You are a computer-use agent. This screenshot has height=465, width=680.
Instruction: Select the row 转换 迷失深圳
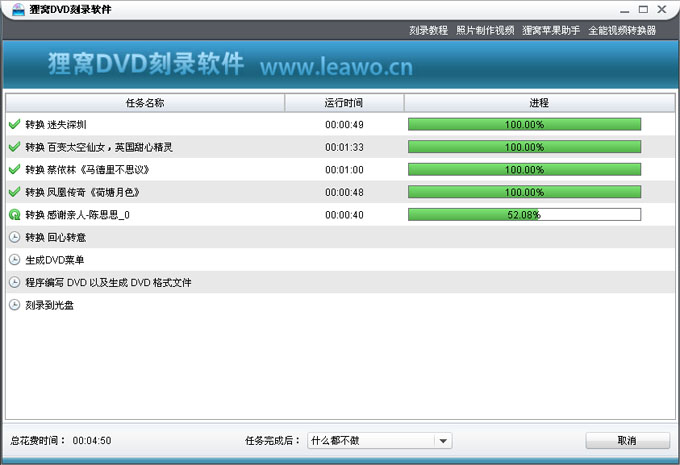(x=340, y=124)
